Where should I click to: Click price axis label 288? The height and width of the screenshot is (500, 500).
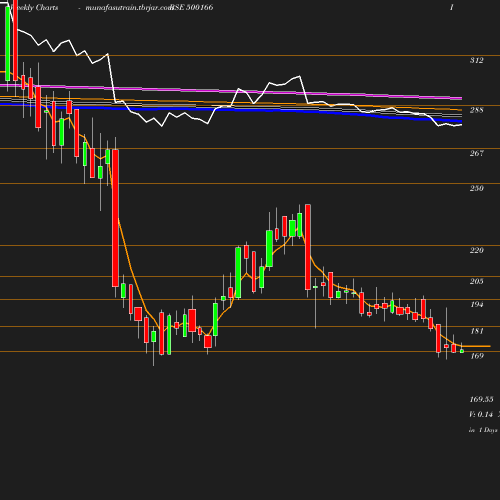pos(476,110)
